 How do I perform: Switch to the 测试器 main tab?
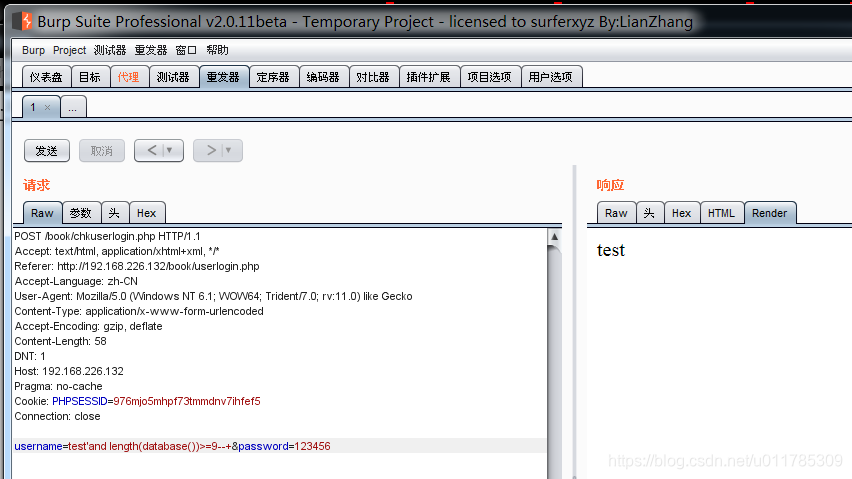click(173, 77)
